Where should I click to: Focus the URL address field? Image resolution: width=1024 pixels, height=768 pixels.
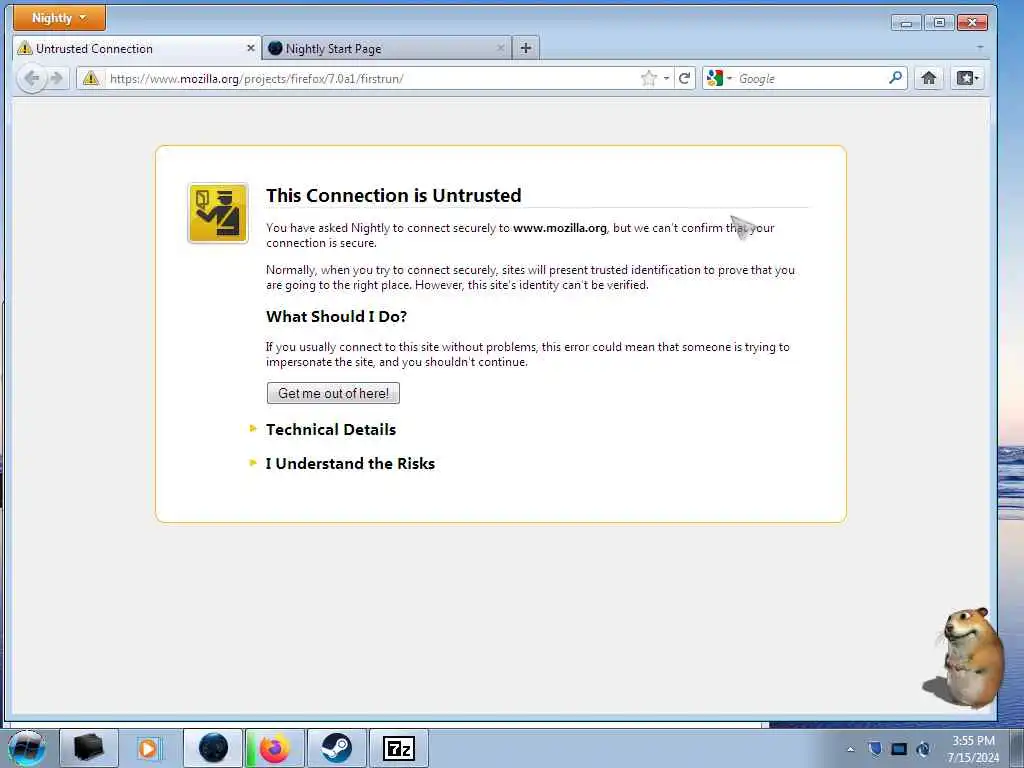click(372, 78)
